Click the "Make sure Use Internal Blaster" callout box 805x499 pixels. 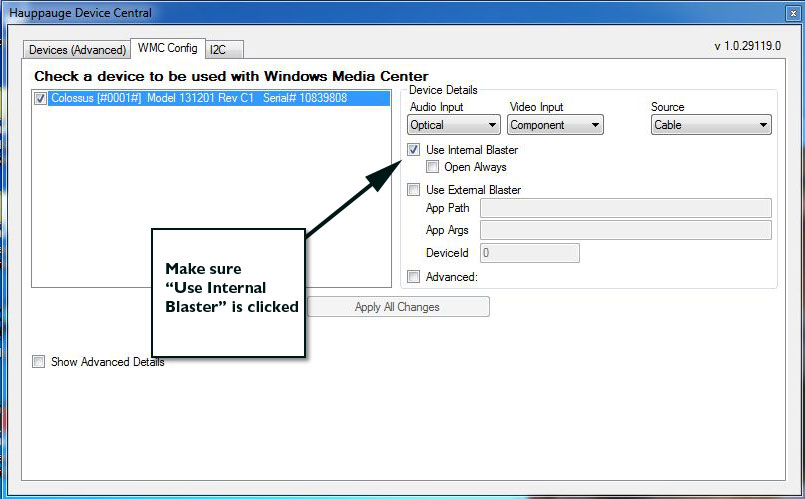228,292
